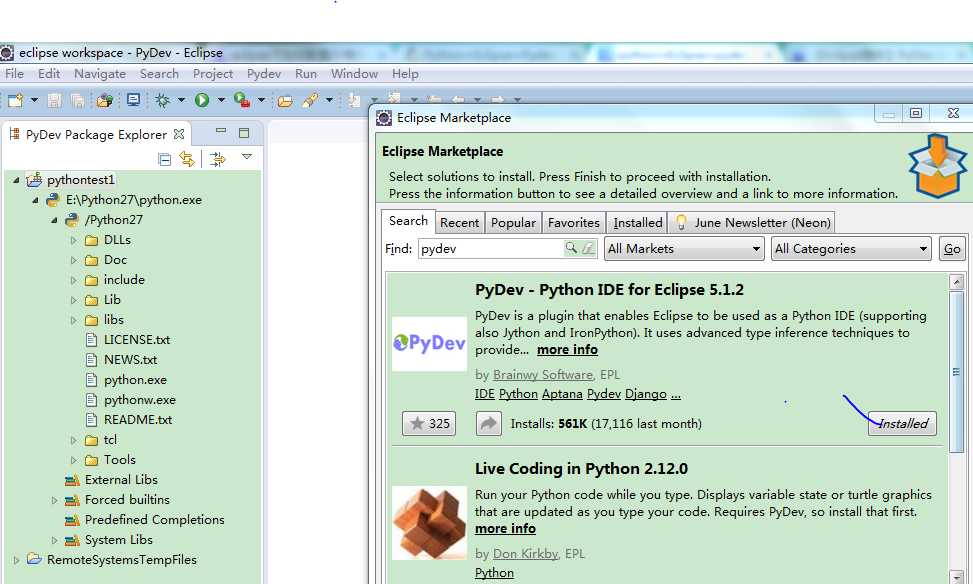Click the Go button
Screen dimensions: 973x584
[952, 249]
